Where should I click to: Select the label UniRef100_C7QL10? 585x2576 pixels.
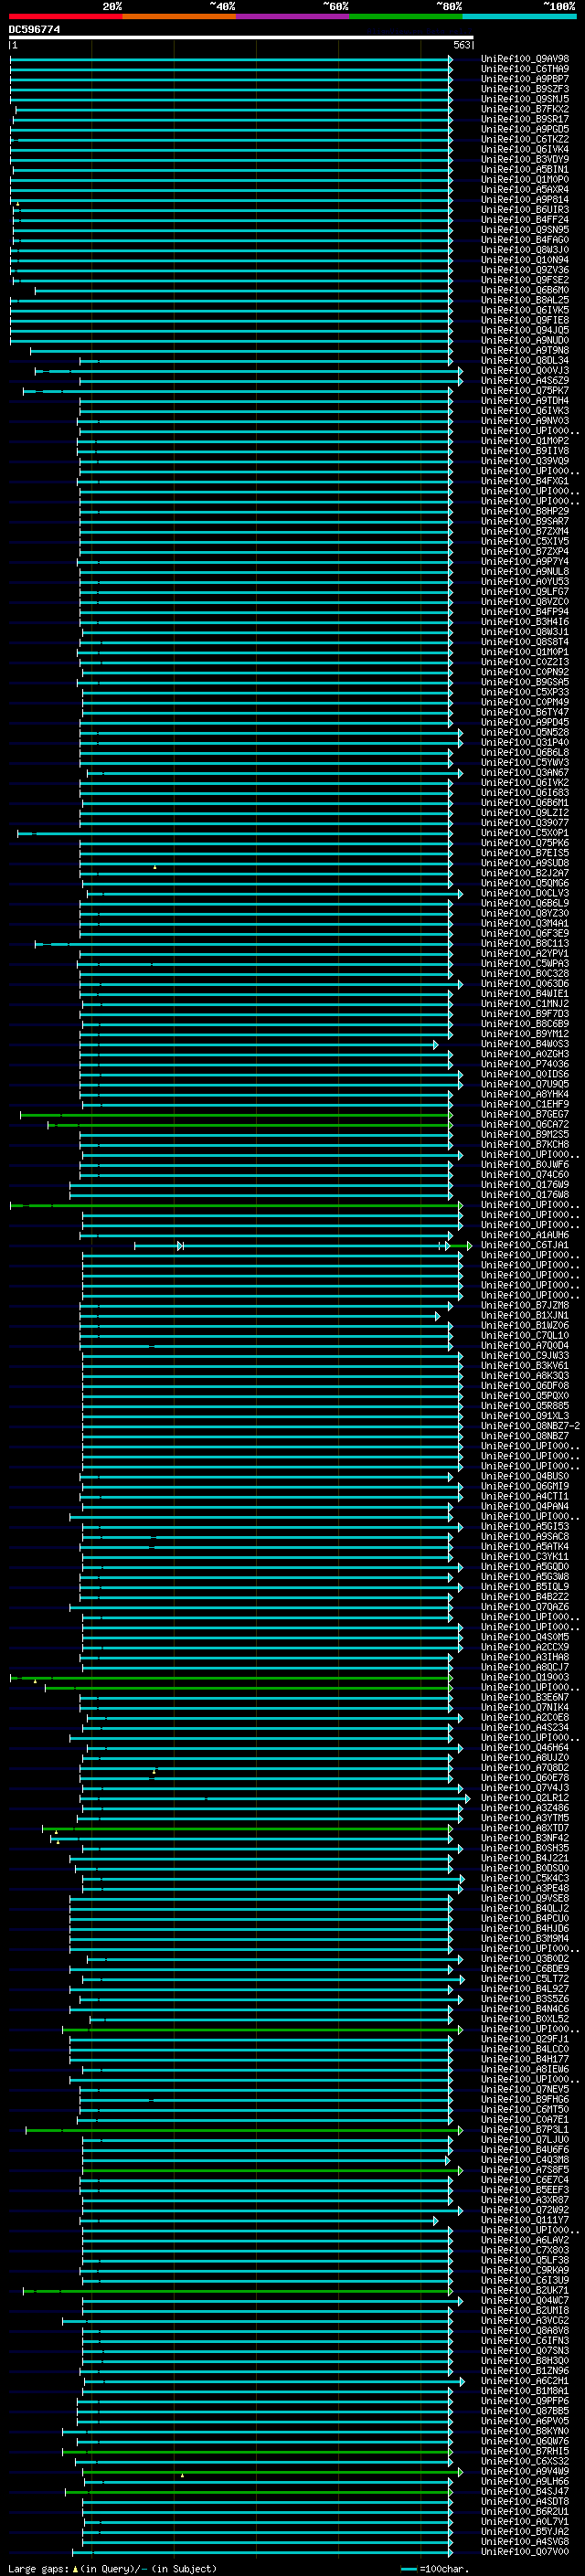pos(525,1335)
